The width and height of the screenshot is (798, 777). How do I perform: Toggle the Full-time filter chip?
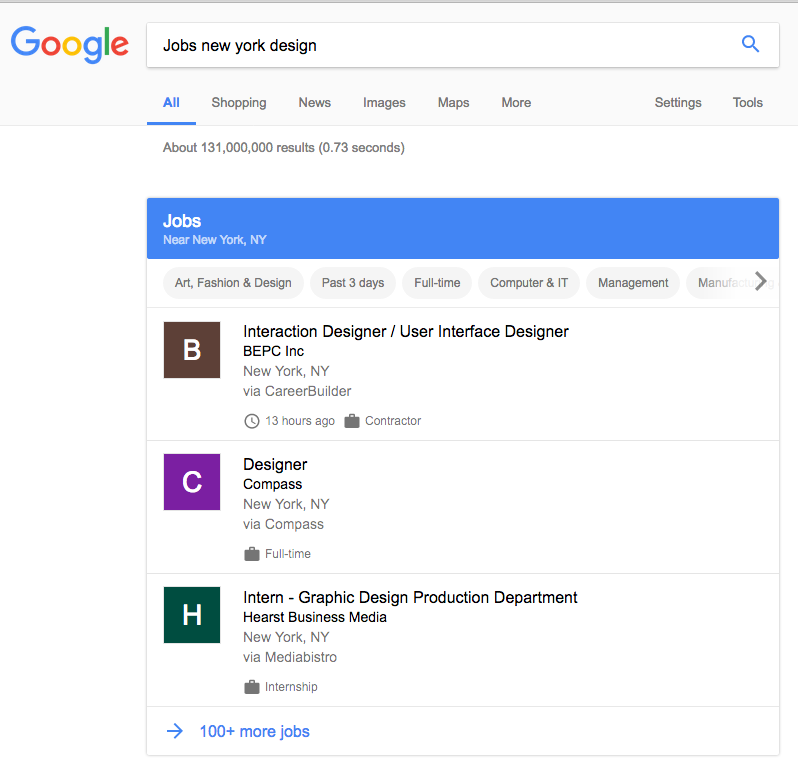(437, 283)
